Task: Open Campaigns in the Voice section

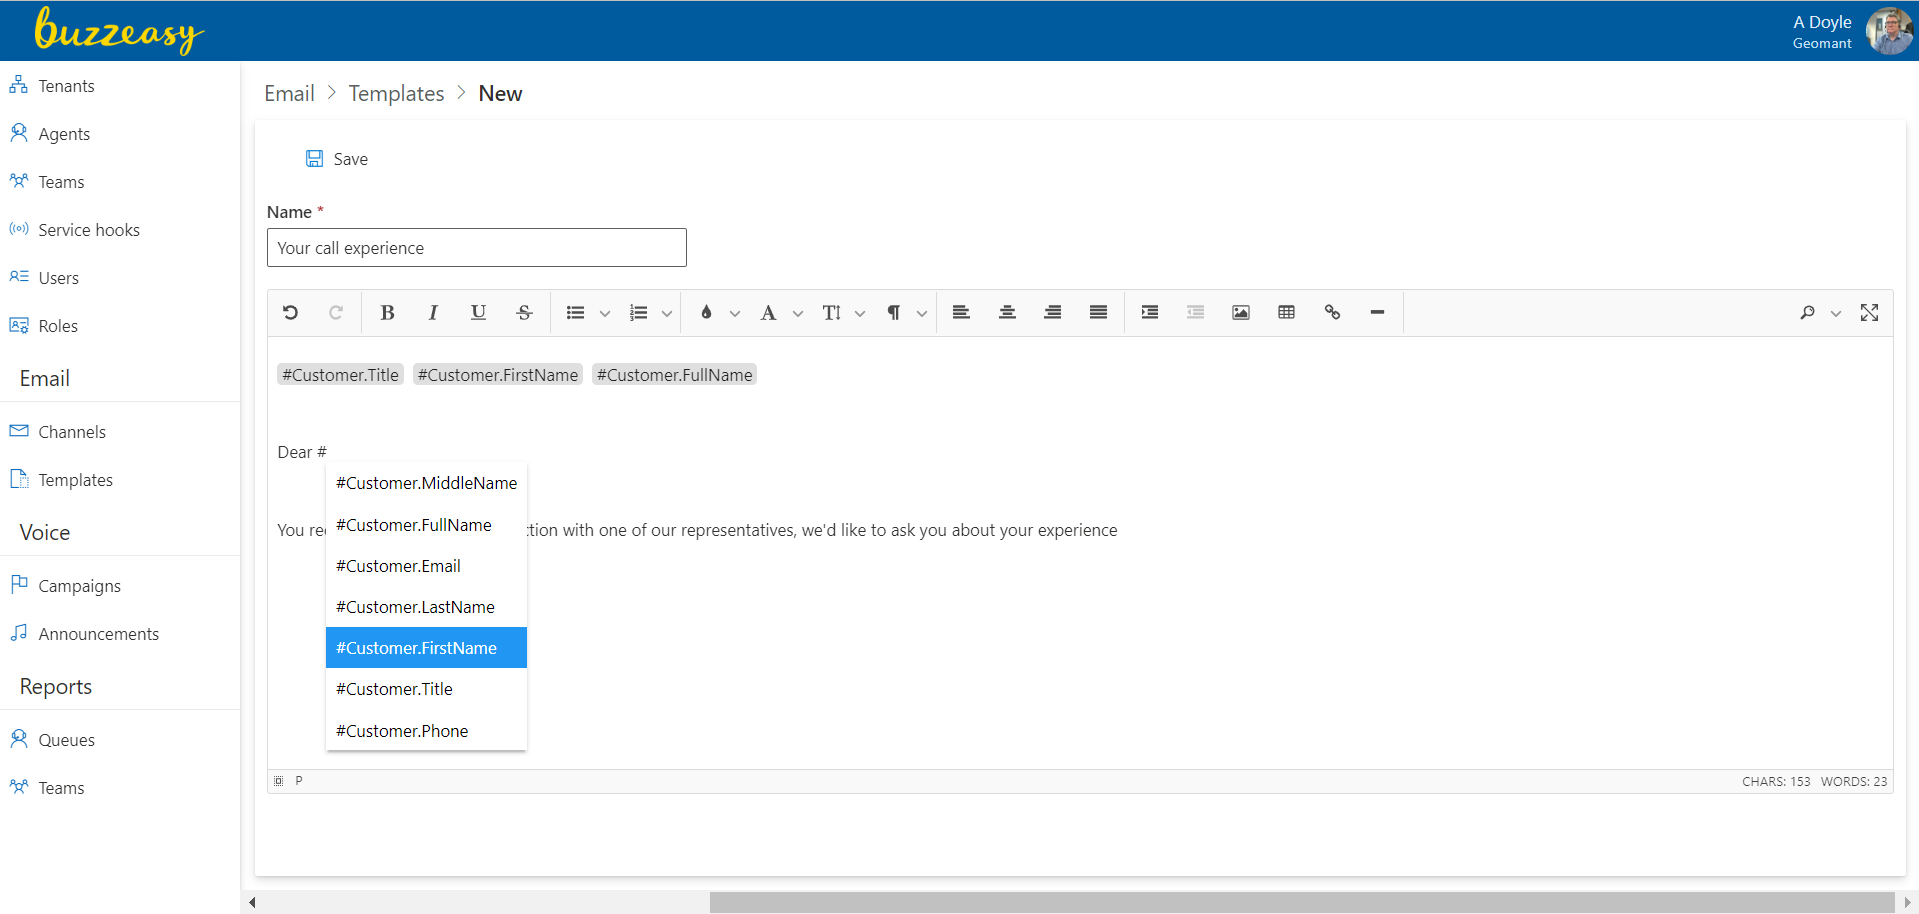Action: (79, 585)
